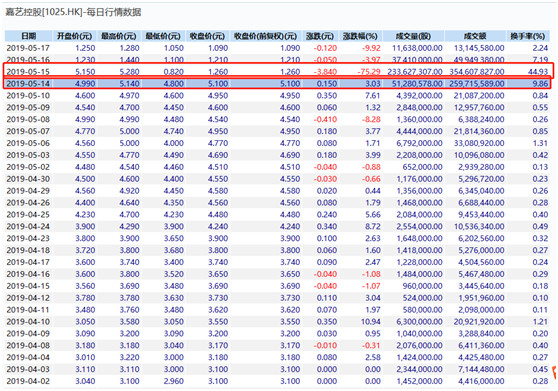Image resolution: width=558 pixels, height=391 pixels.
Task: Sort by the 开盘价(元) column header
Action: (x=74, y=36)
